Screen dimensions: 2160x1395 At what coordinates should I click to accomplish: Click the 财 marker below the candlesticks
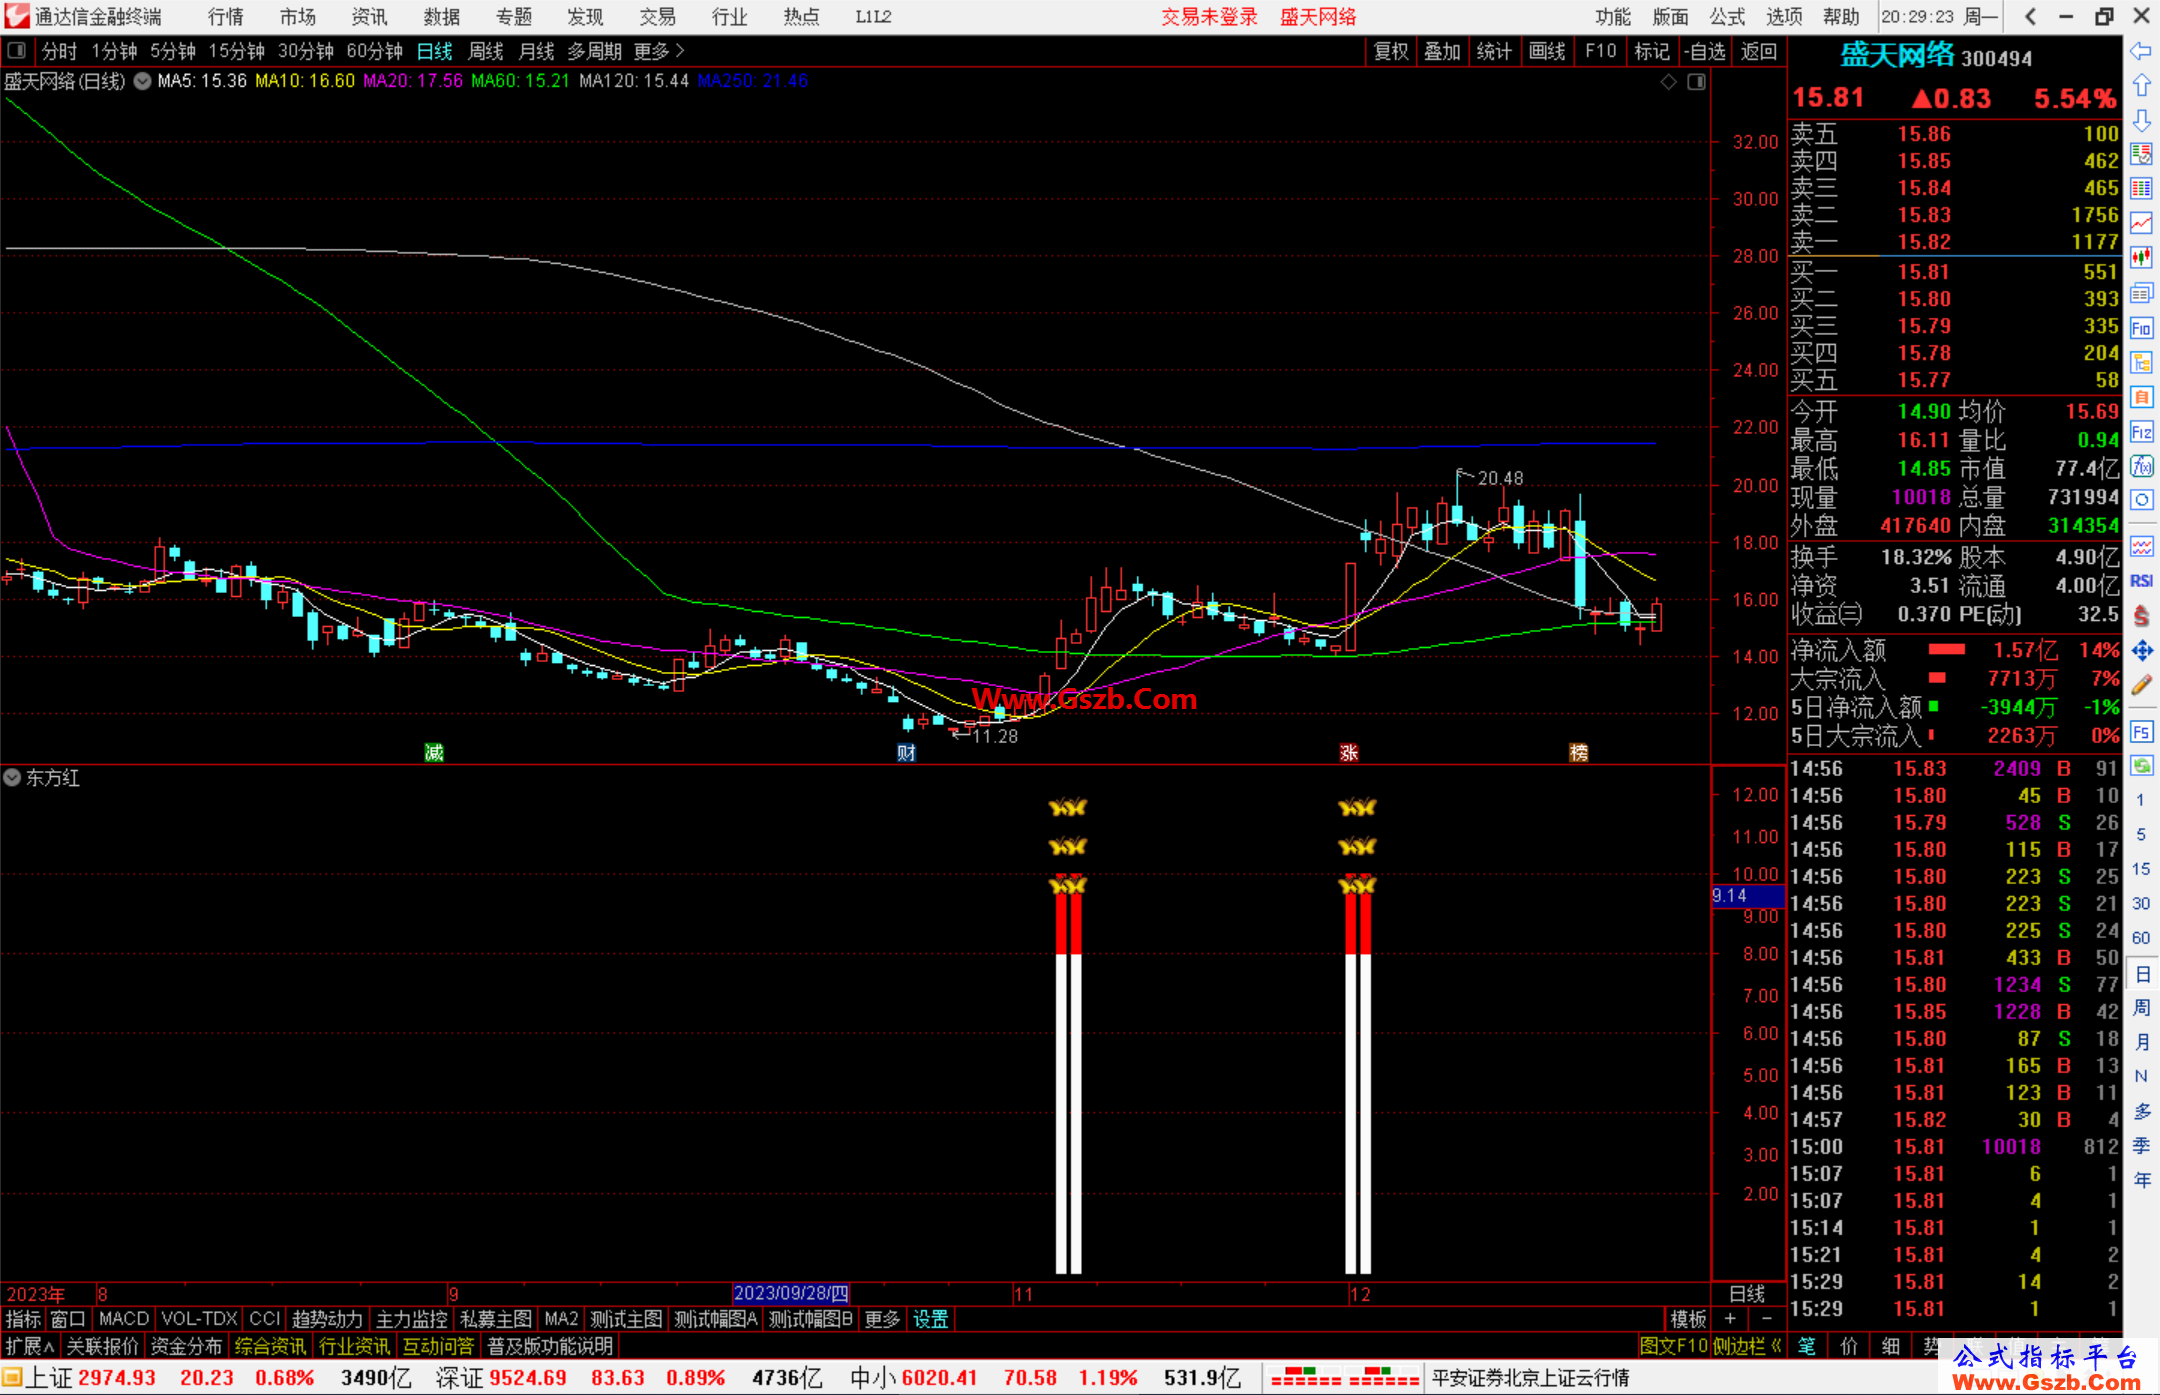pos(906,752)
